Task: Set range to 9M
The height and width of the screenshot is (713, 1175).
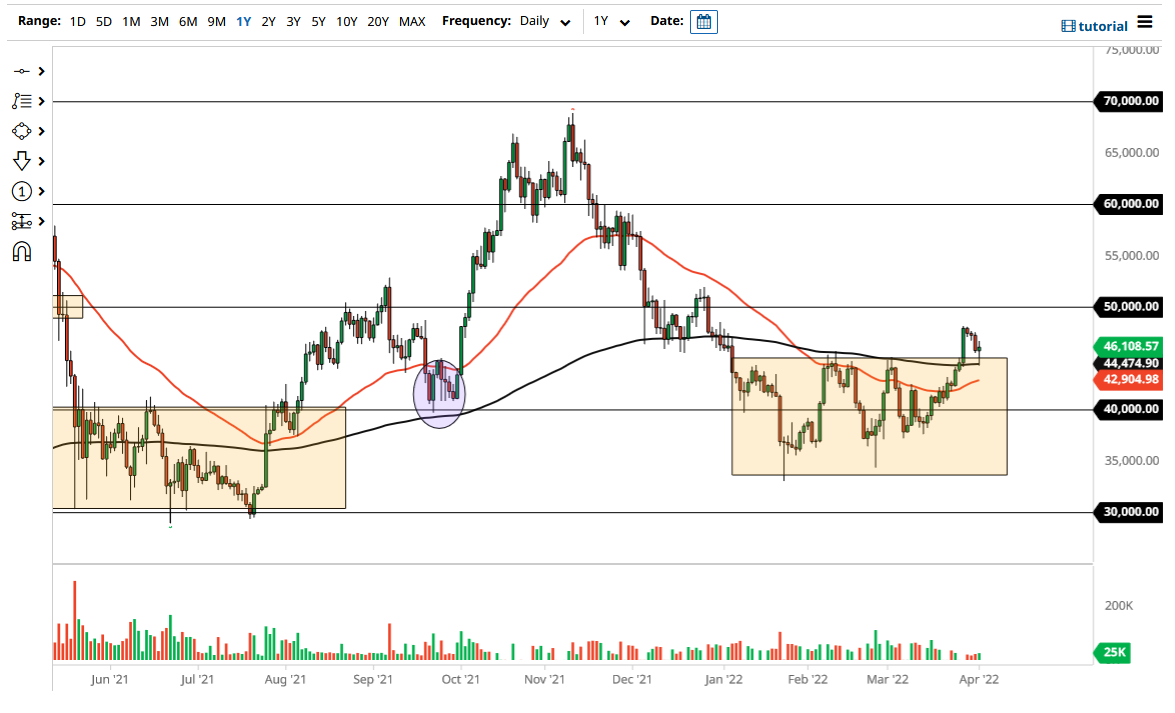Action: coord(217,22)
